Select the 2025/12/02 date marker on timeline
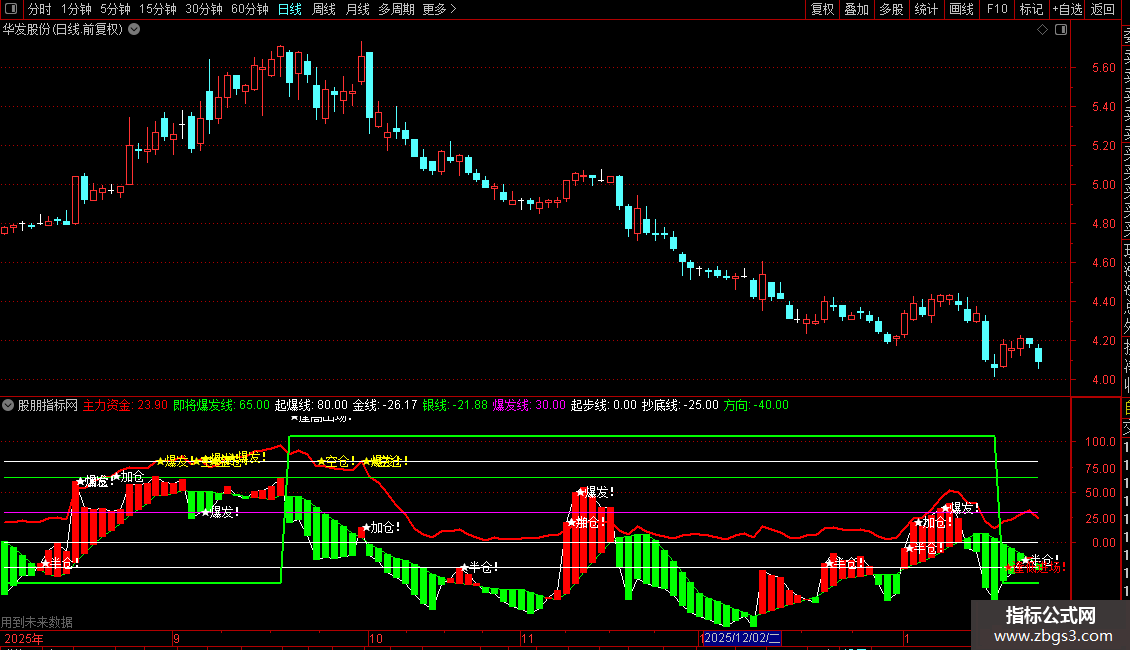1130x650 pixels. [742, 638]
